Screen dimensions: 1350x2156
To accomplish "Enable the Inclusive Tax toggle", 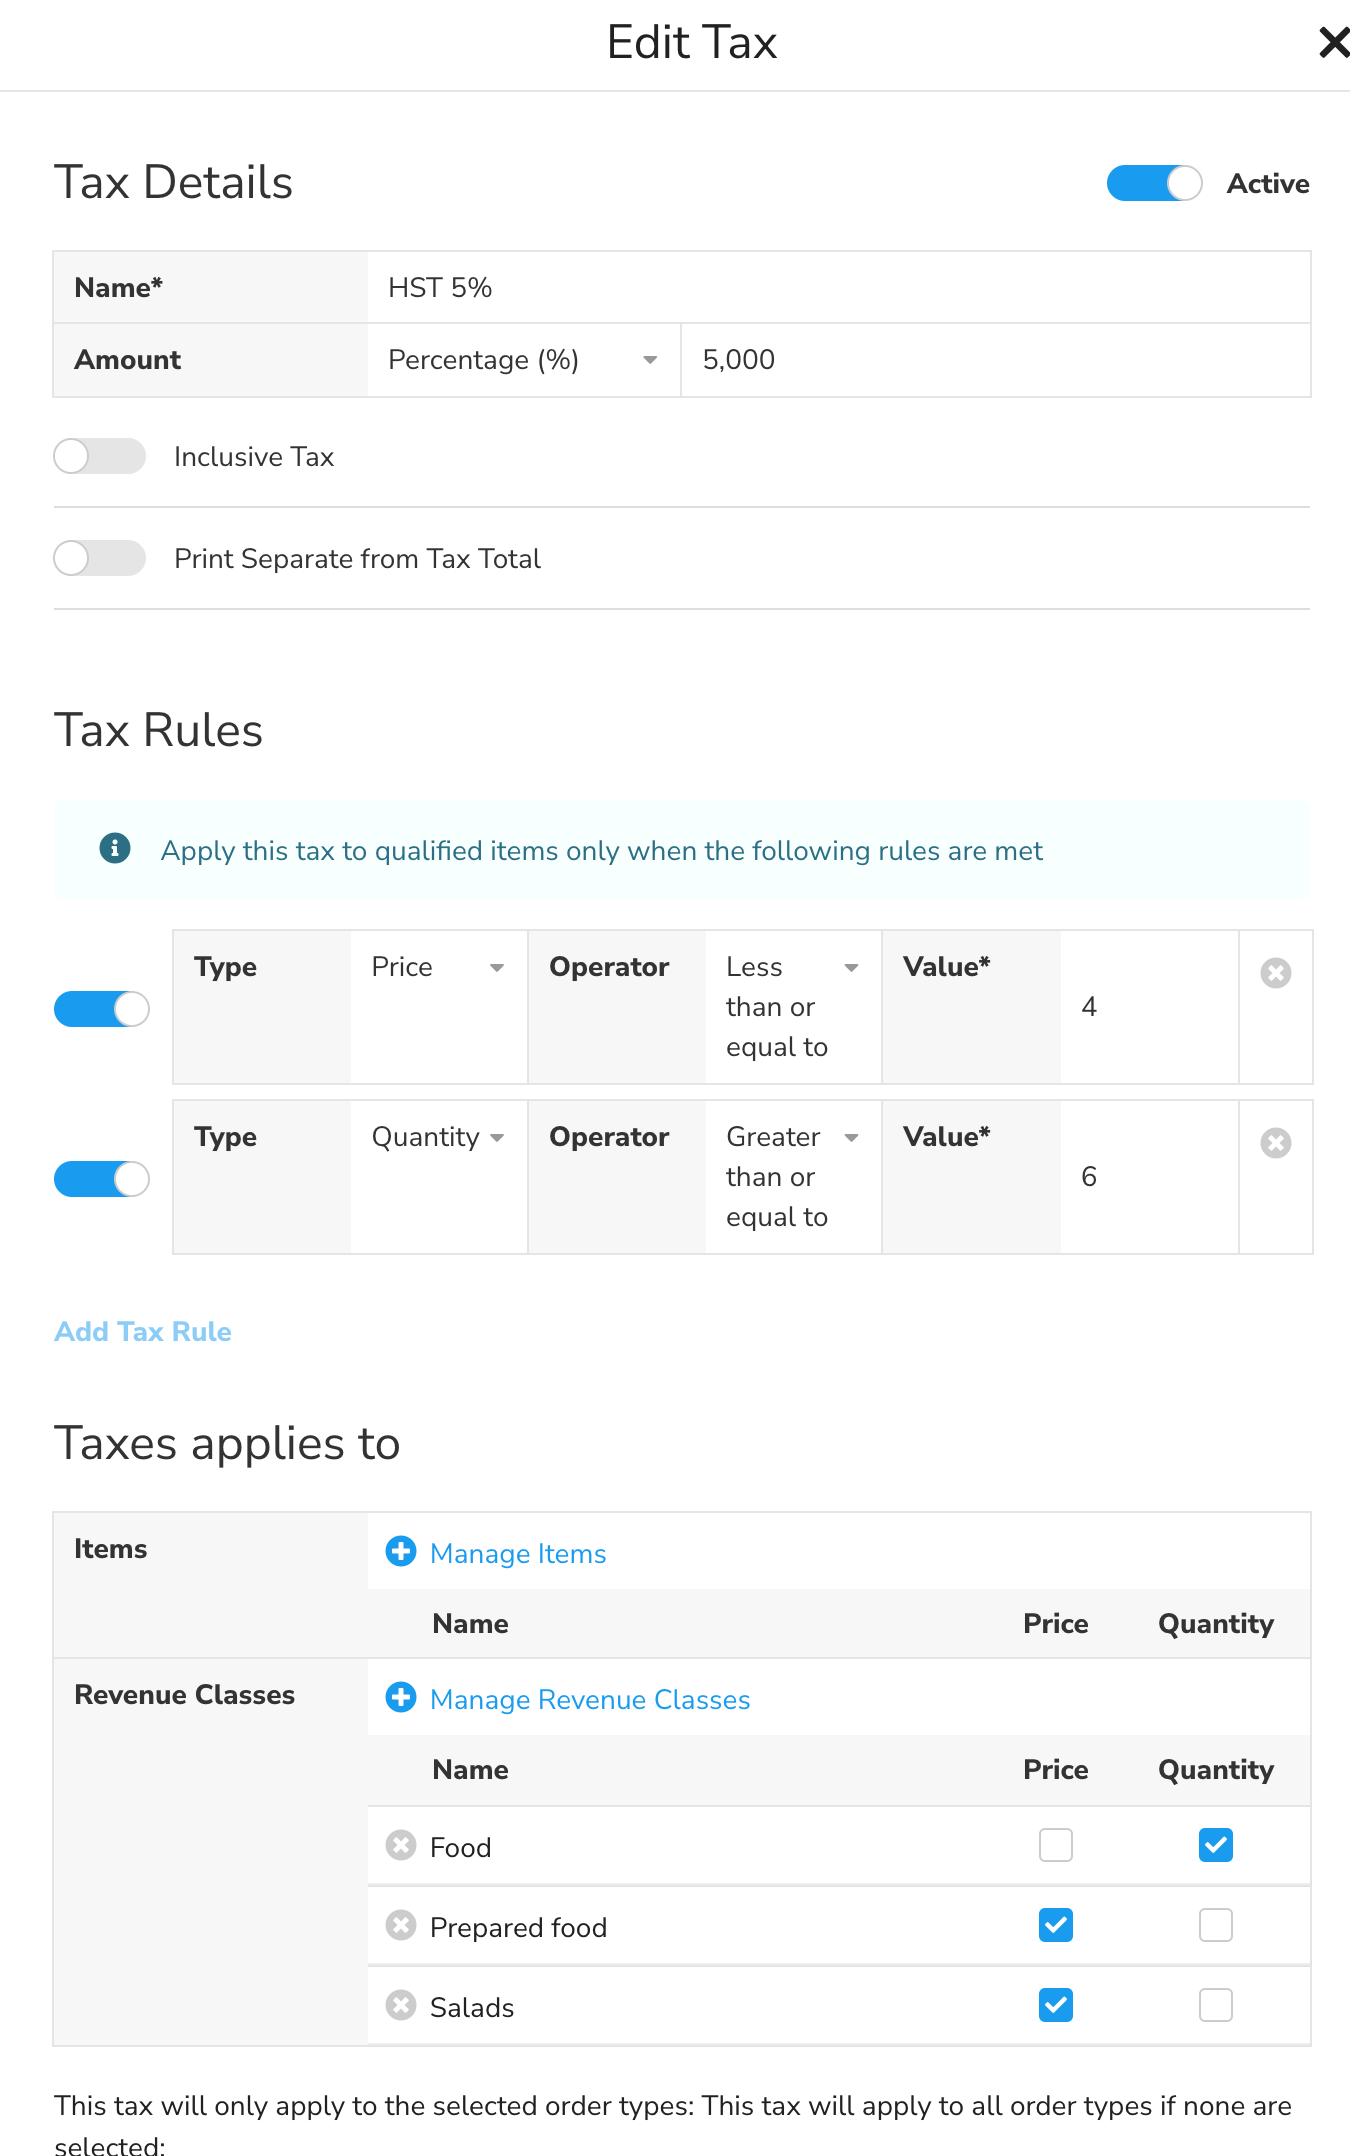I will [x=99, y=457].
